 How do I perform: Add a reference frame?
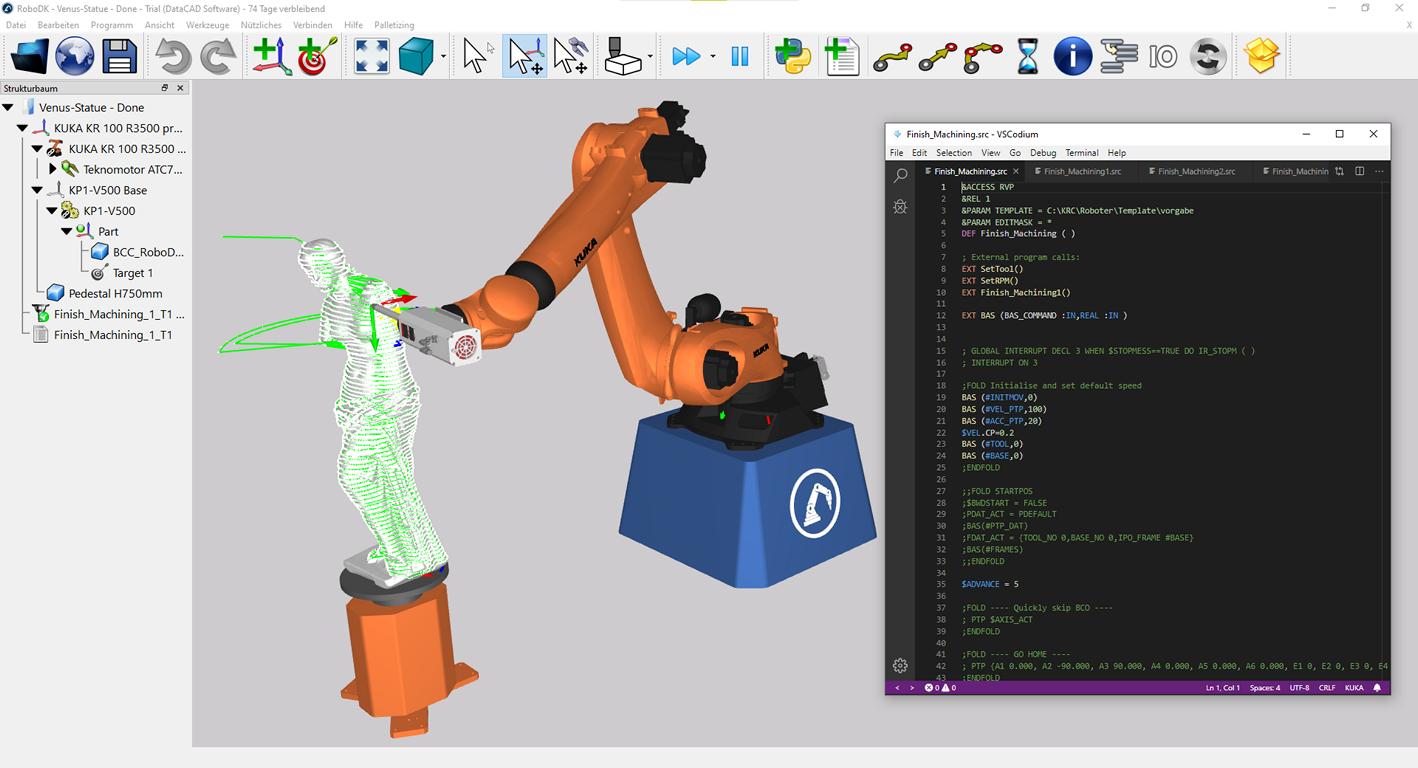coord(271,56)
